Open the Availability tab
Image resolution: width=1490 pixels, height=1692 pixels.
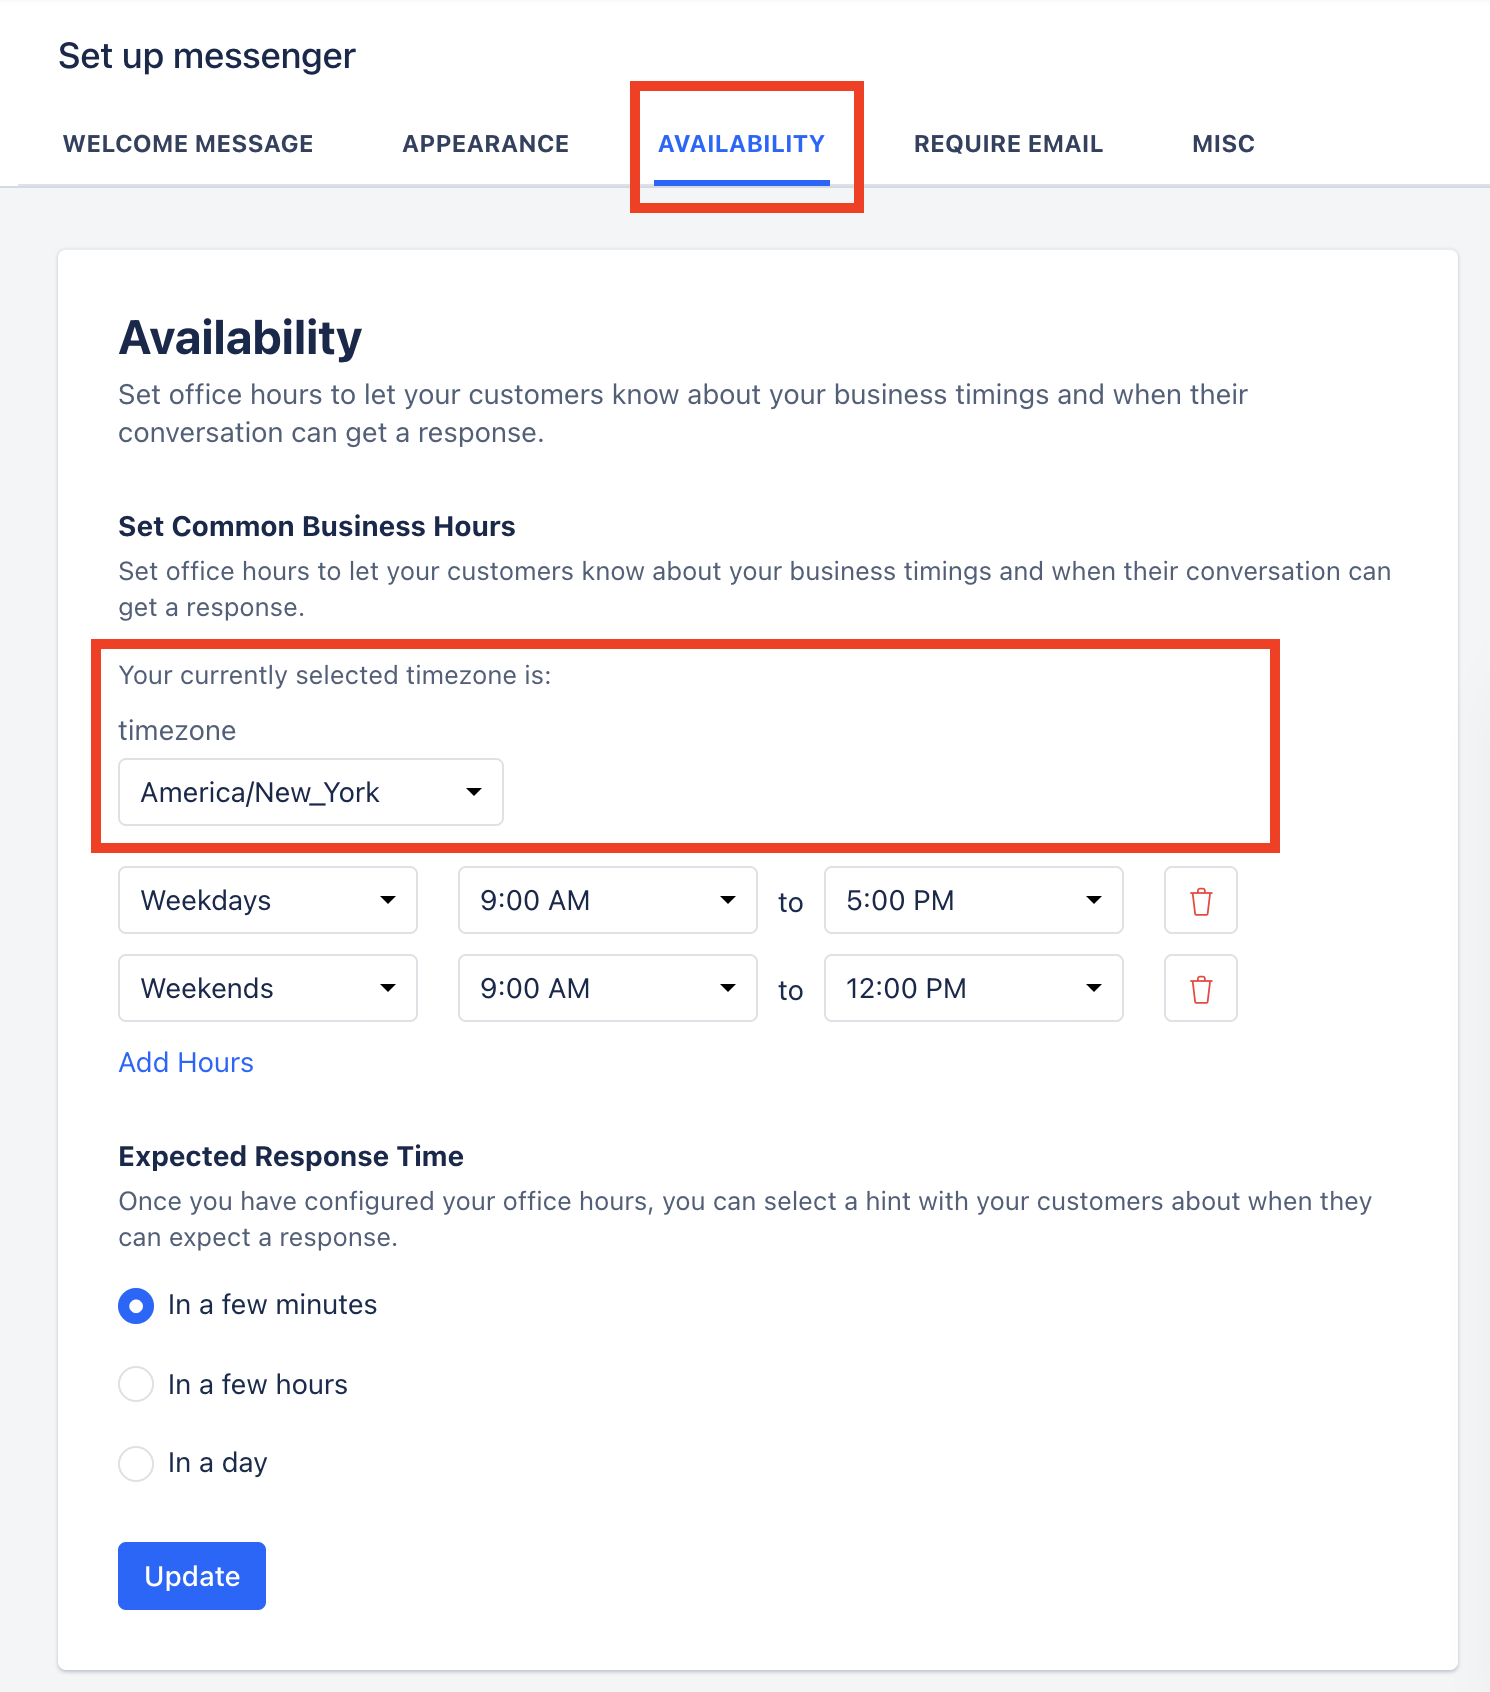click(x=741, y=144)
